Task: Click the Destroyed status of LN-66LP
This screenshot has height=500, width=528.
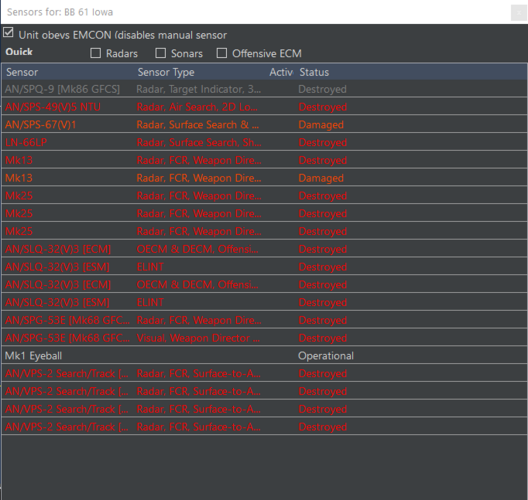Action: (323, 143)
